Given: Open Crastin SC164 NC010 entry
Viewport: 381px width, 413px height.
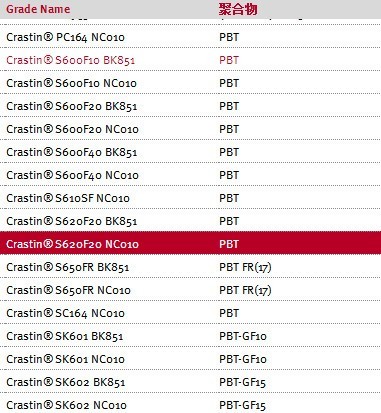Looking at the screenshot, I should pyautogui.click(x=65, y=313).
